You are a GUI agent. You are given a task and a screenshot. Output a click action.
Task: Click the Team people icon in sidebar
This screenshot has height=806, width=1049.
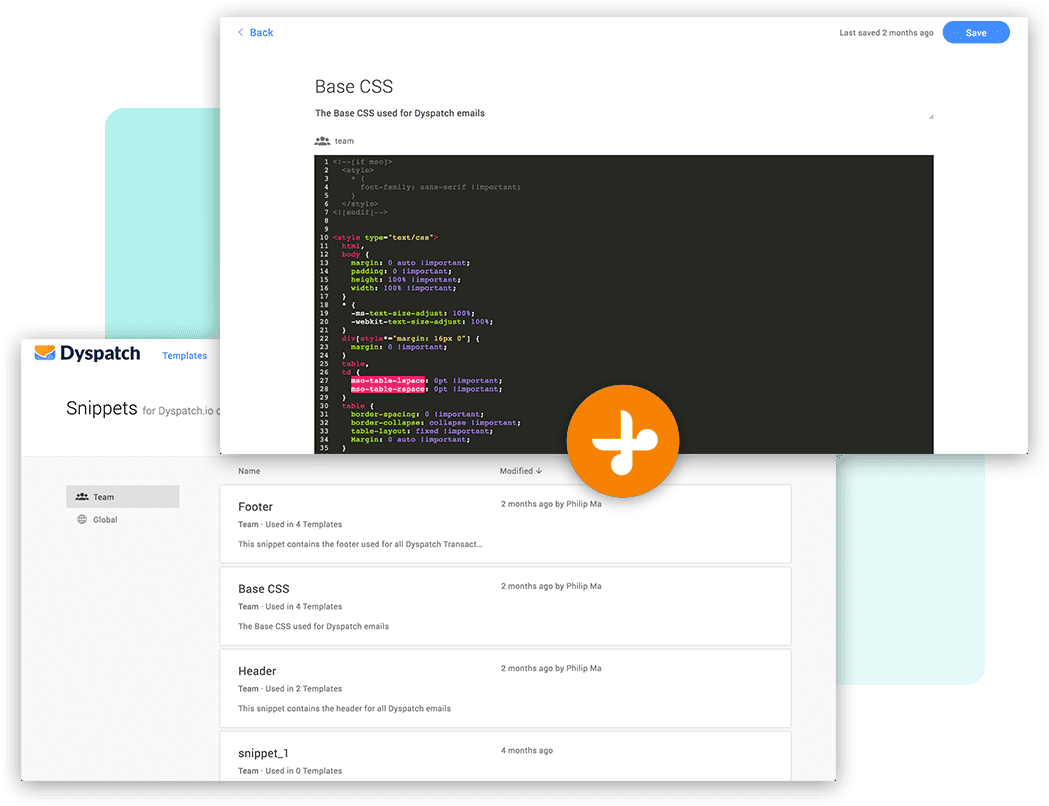click(82, 496)
